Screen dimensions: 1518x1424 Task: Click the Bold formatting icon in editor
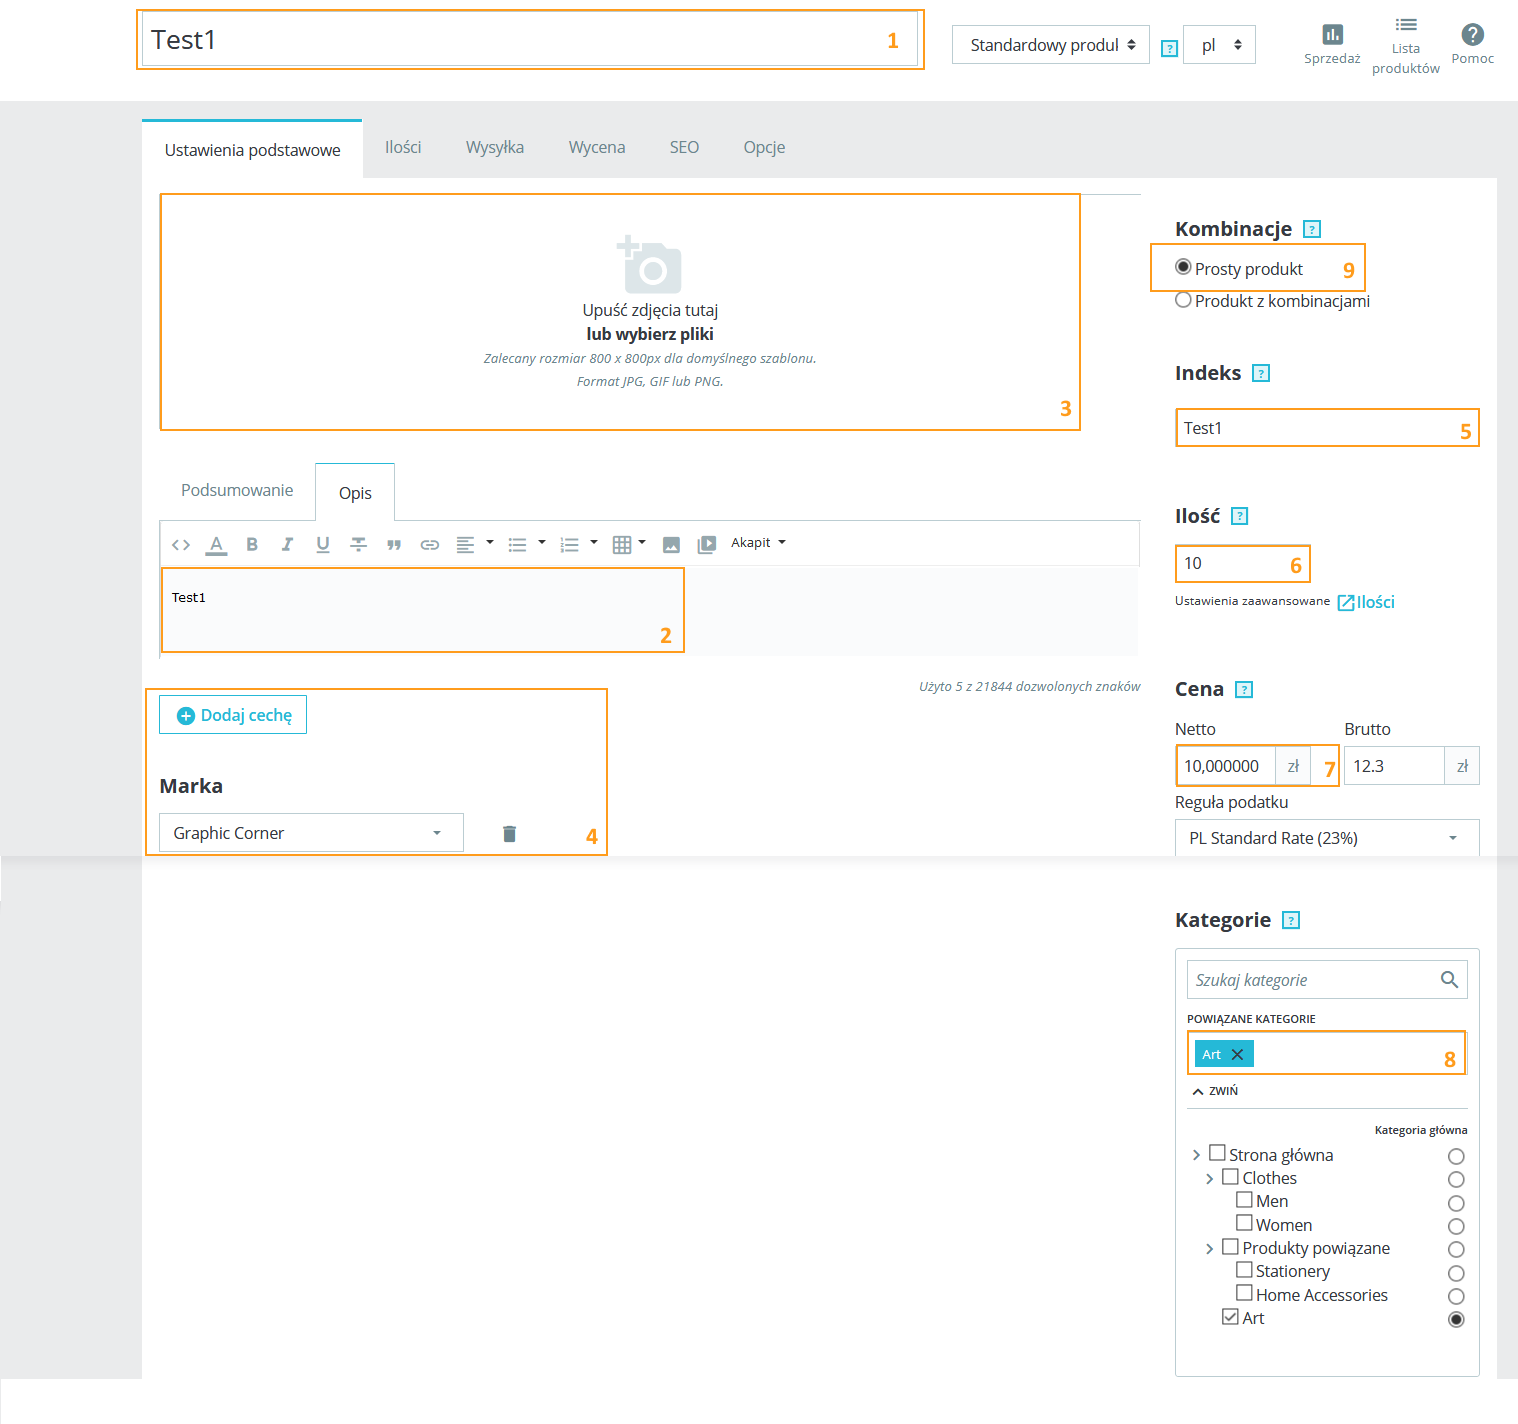point(252,544)
